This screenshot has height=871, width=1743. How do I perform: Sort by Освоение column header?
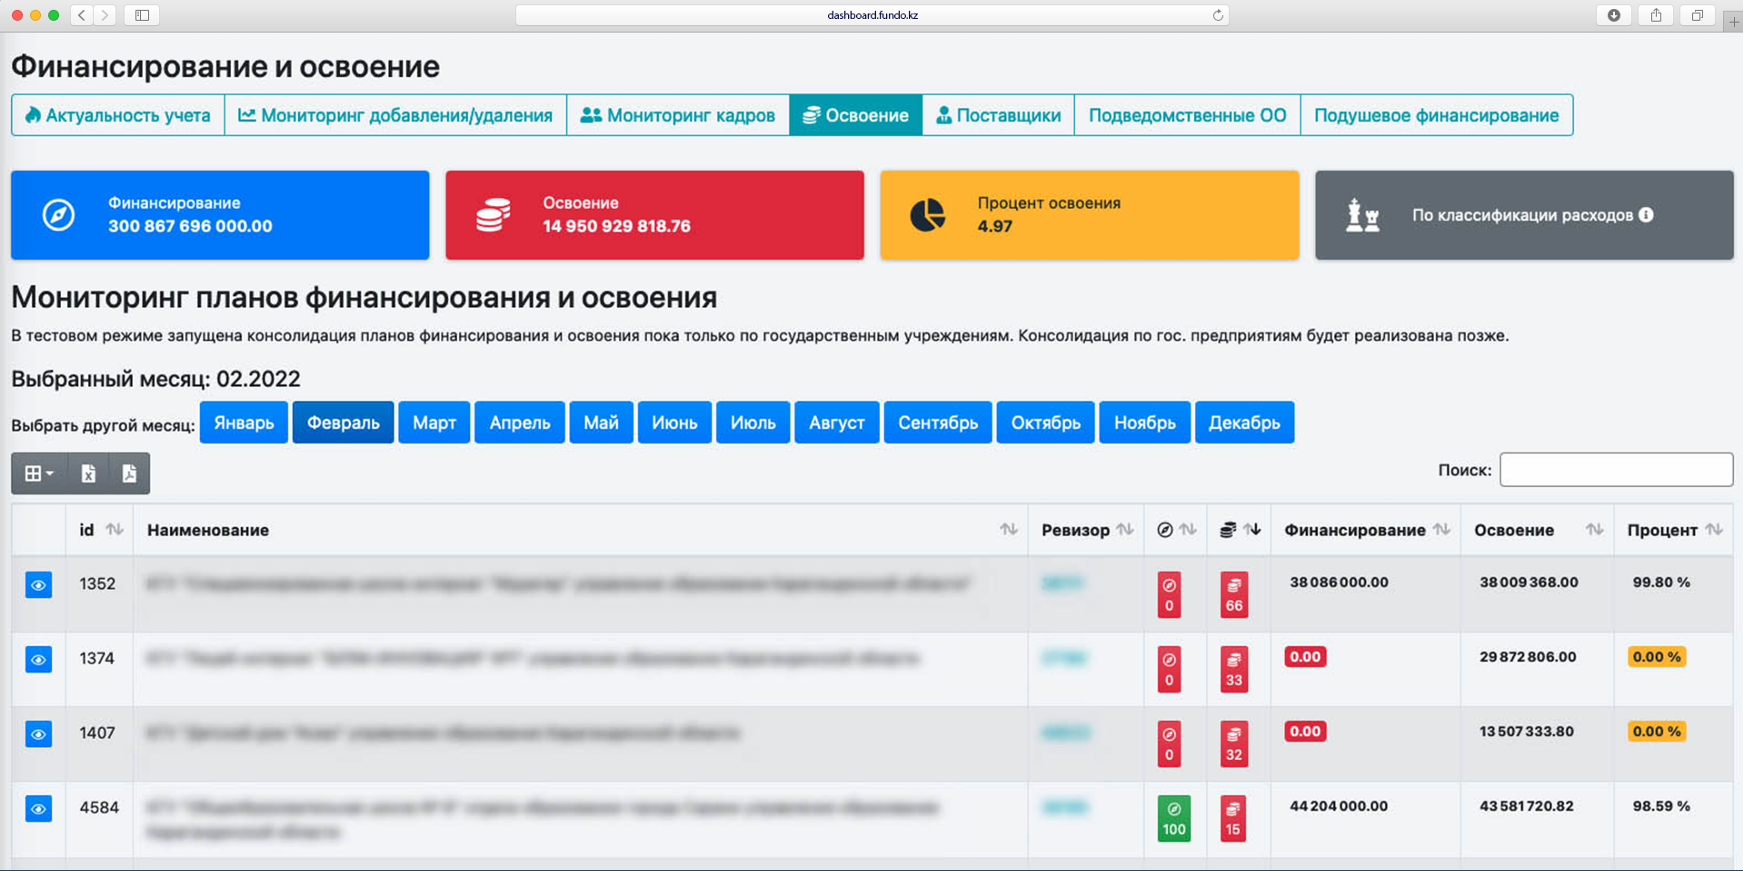pos(1537,530)
